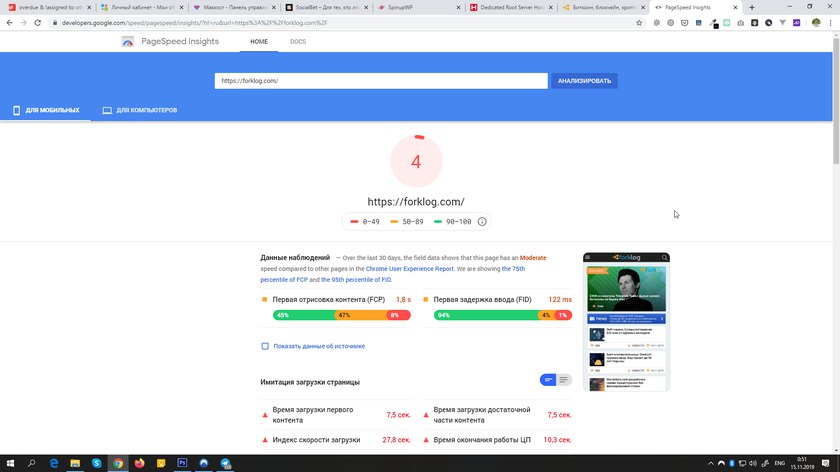
Task: Open Windows search magnifier in taskbar
Action: click(x=32, y=463)
